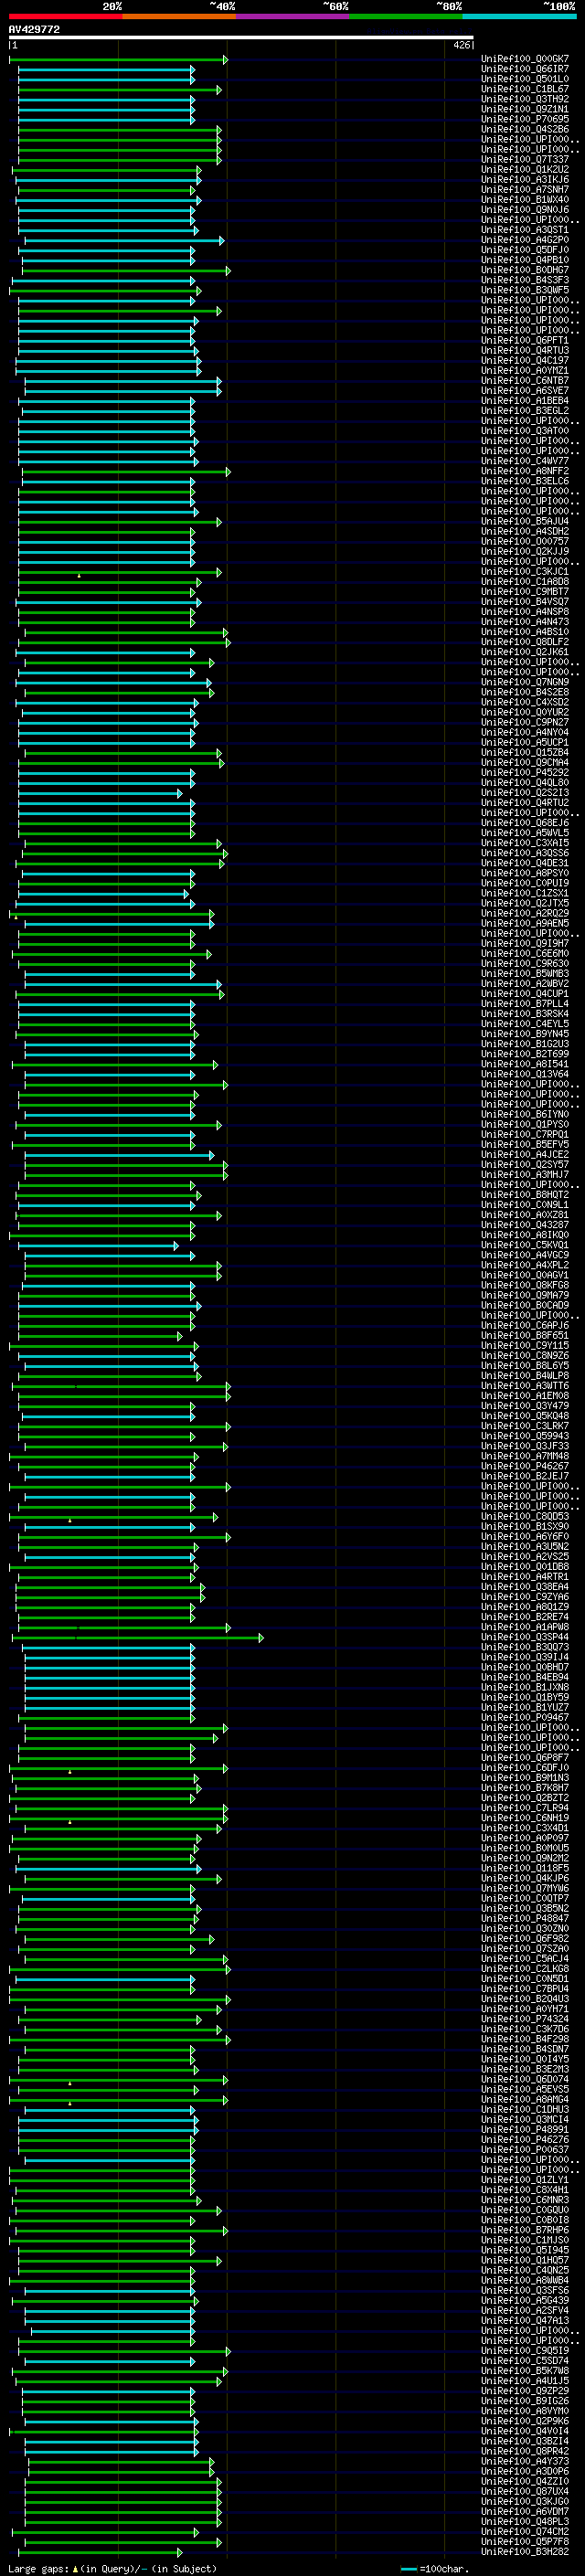
Task: Open hit UniRef100_A4G2P0
Action: click(525, 240)
